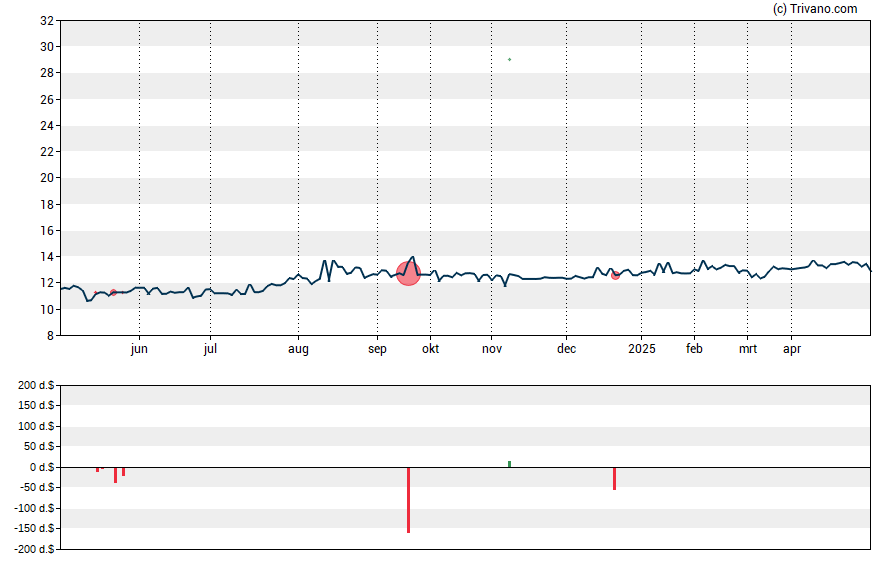Click the red bar below December marker

614,478
